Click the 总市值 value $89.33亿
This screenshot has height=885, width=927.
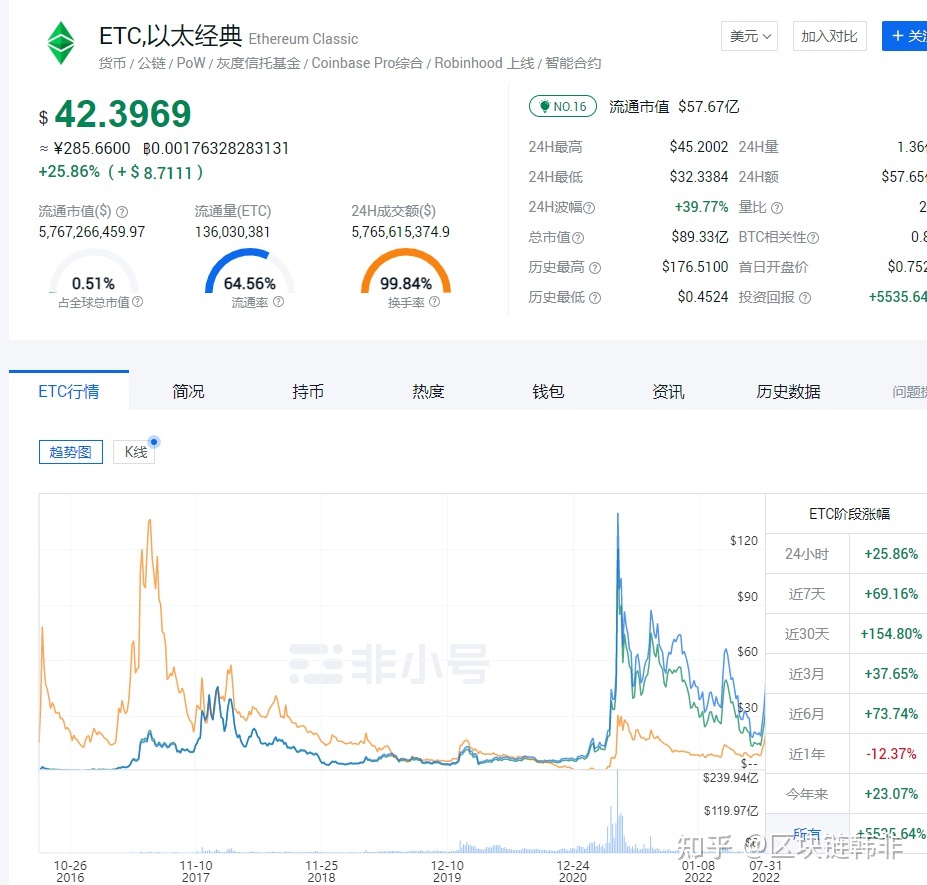700,237
